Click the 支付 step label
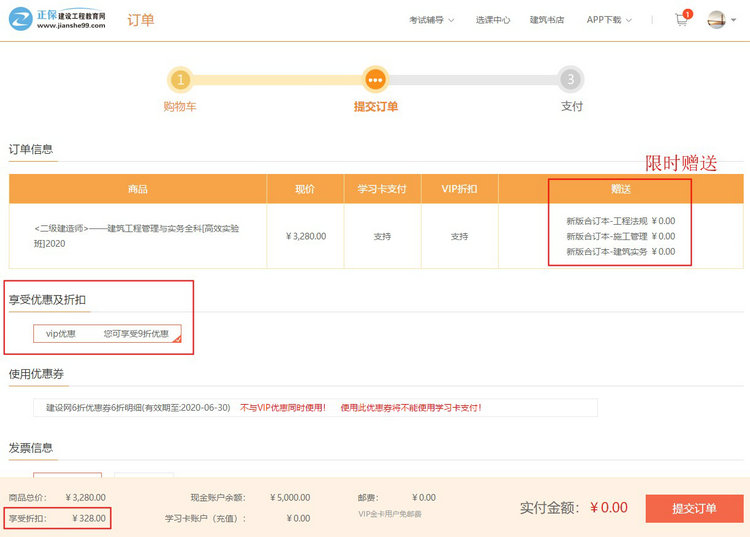750x537 pixels. pos(571,106)
